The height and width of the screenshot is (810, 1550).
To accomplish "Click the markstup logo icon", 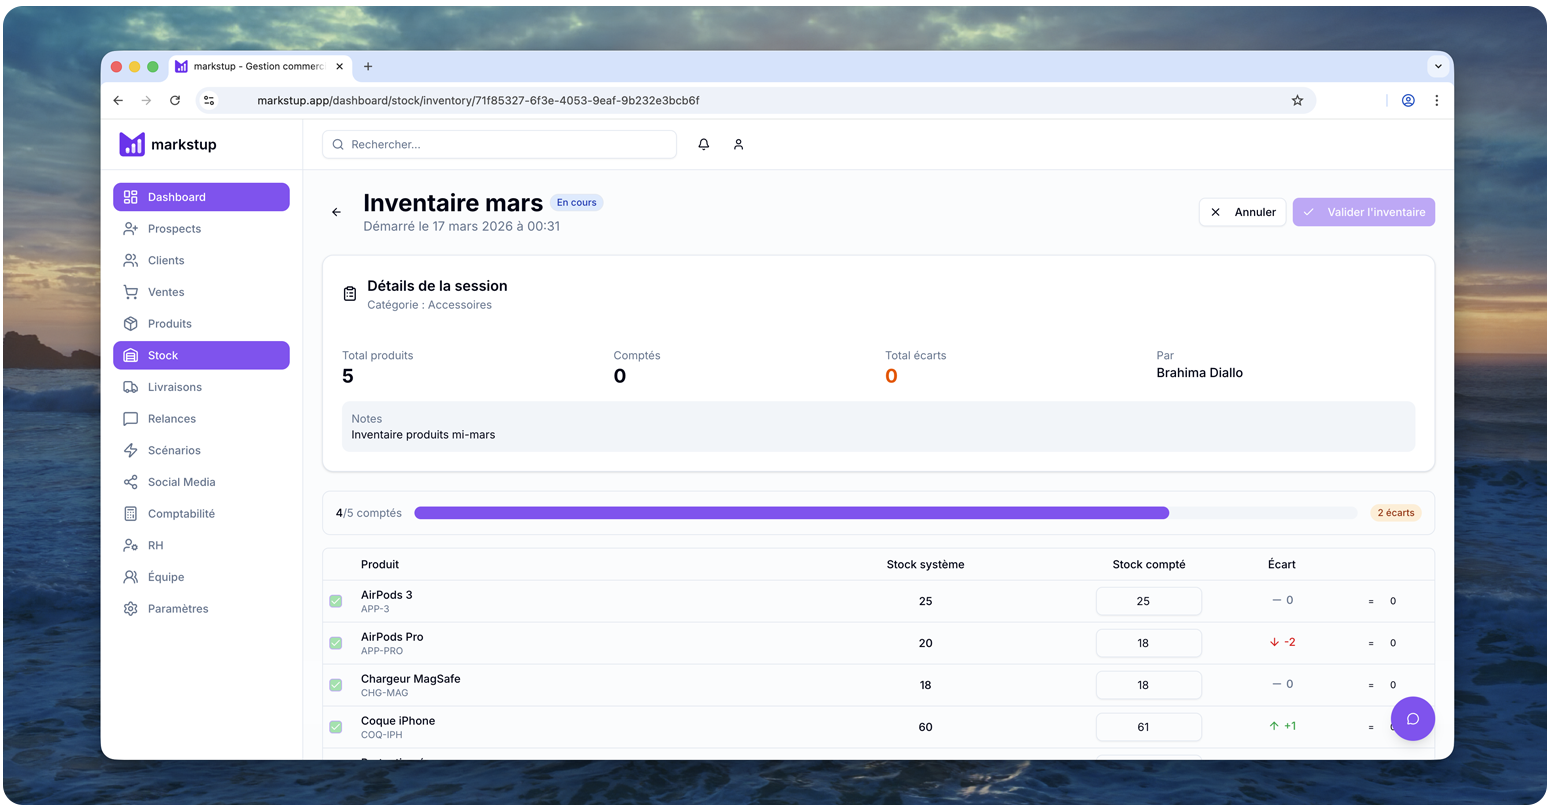I will tap(131, 144).
